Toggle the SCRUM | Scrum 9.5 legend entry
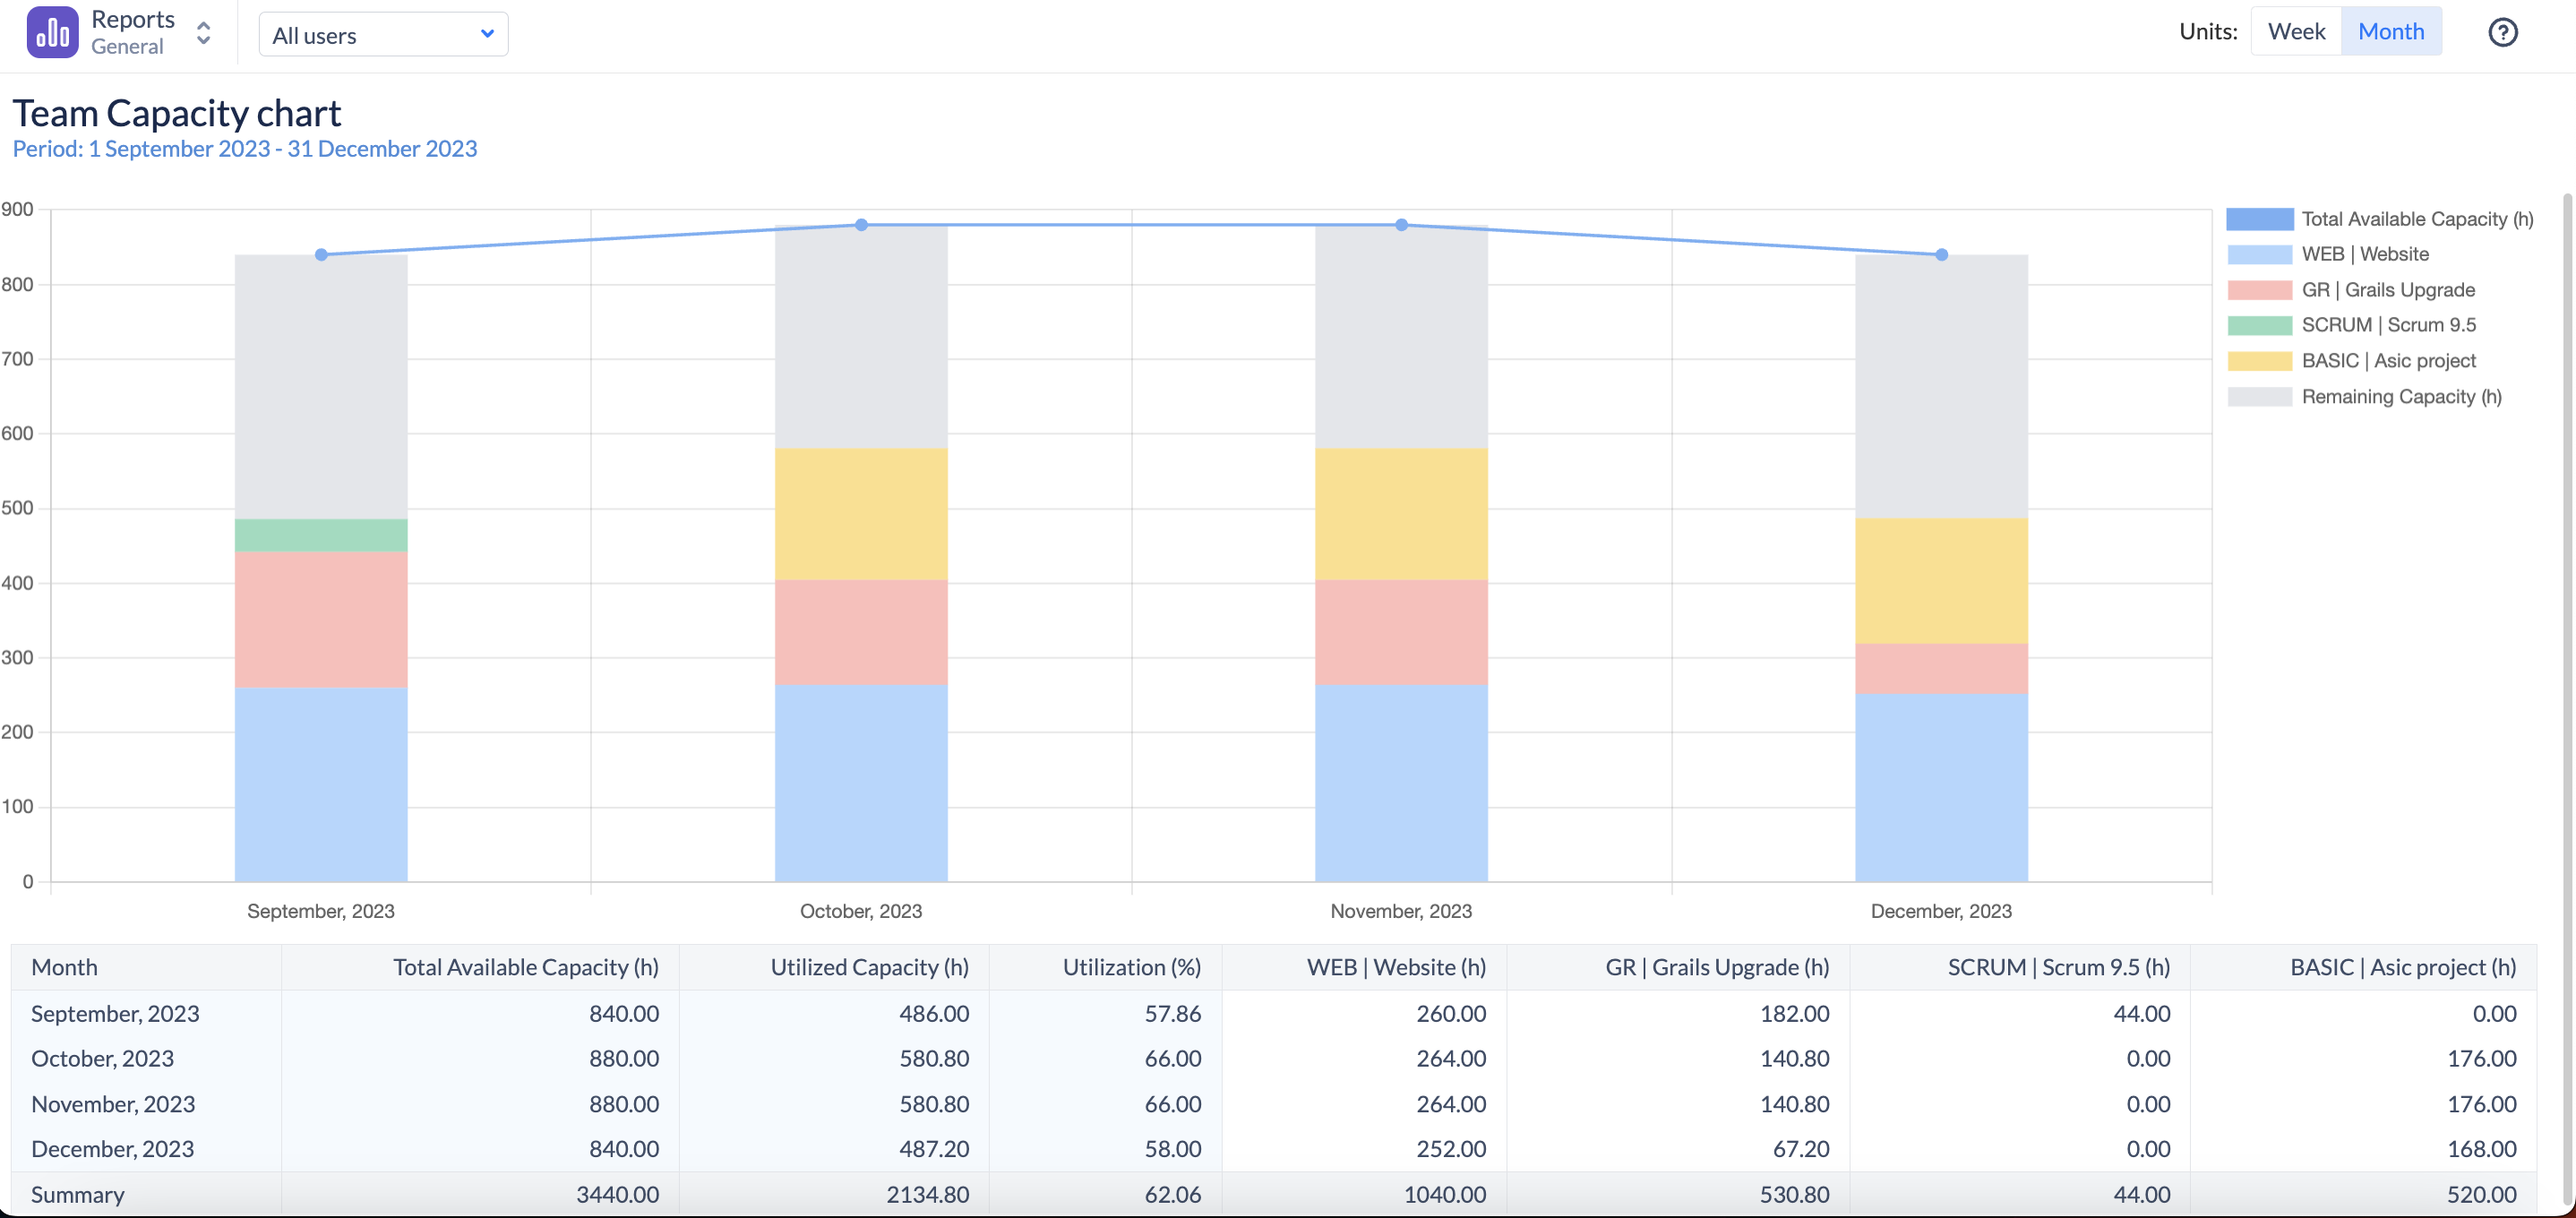The width and height of the screenshot is (2576, 1218). point(2387,325)
